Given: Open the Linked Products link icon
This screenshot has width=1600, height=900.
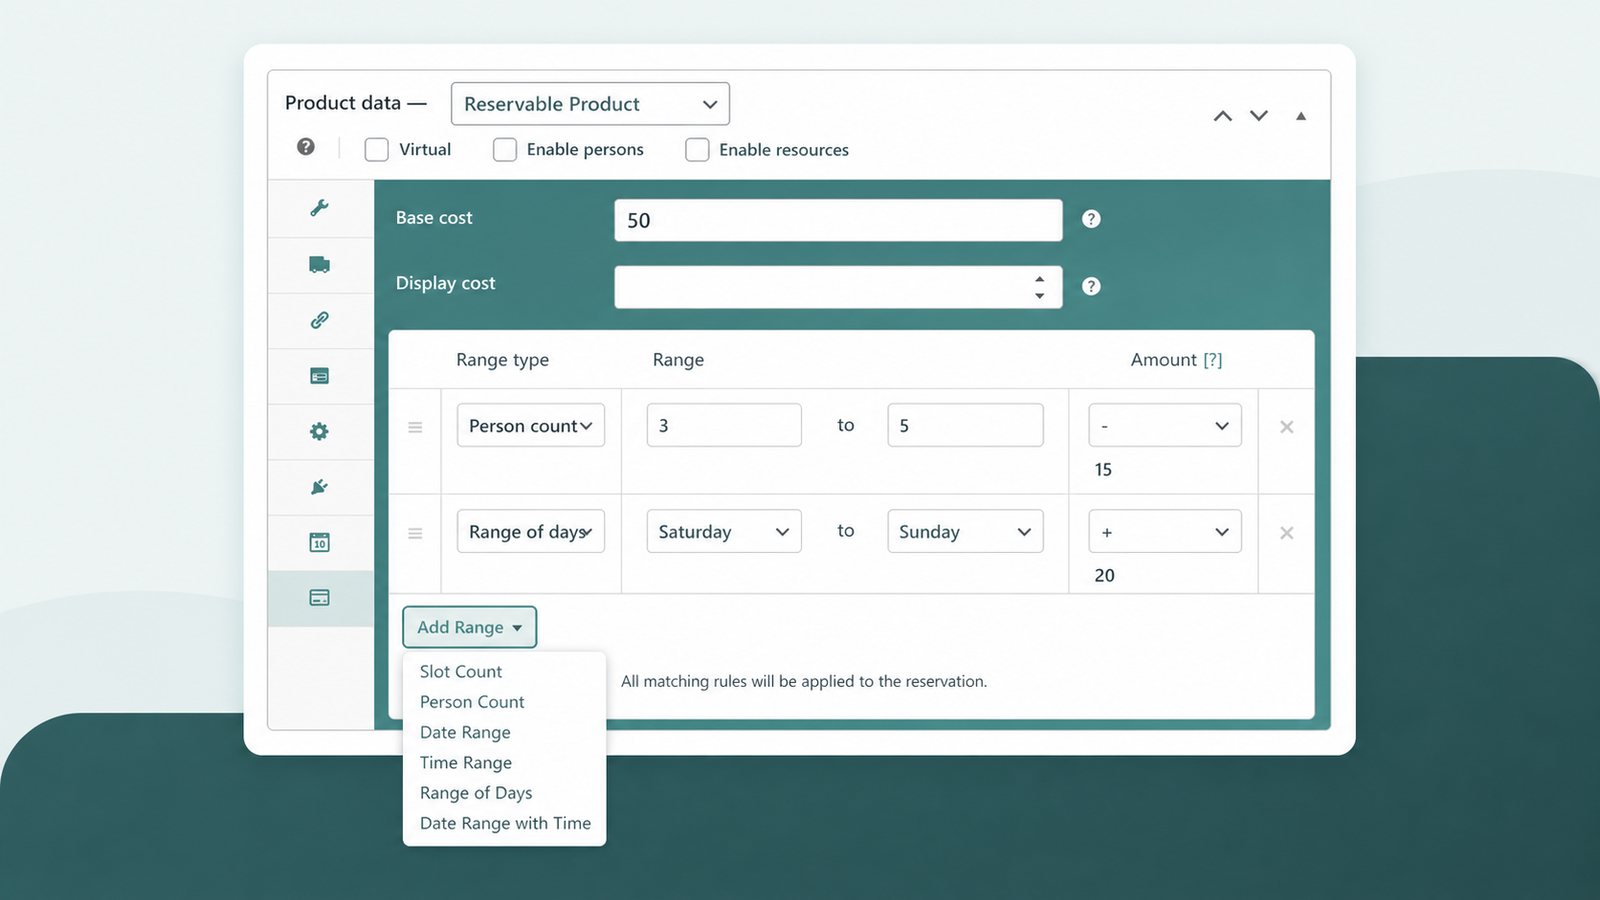Looking at the screenshot, I should [x=319, y=320].
